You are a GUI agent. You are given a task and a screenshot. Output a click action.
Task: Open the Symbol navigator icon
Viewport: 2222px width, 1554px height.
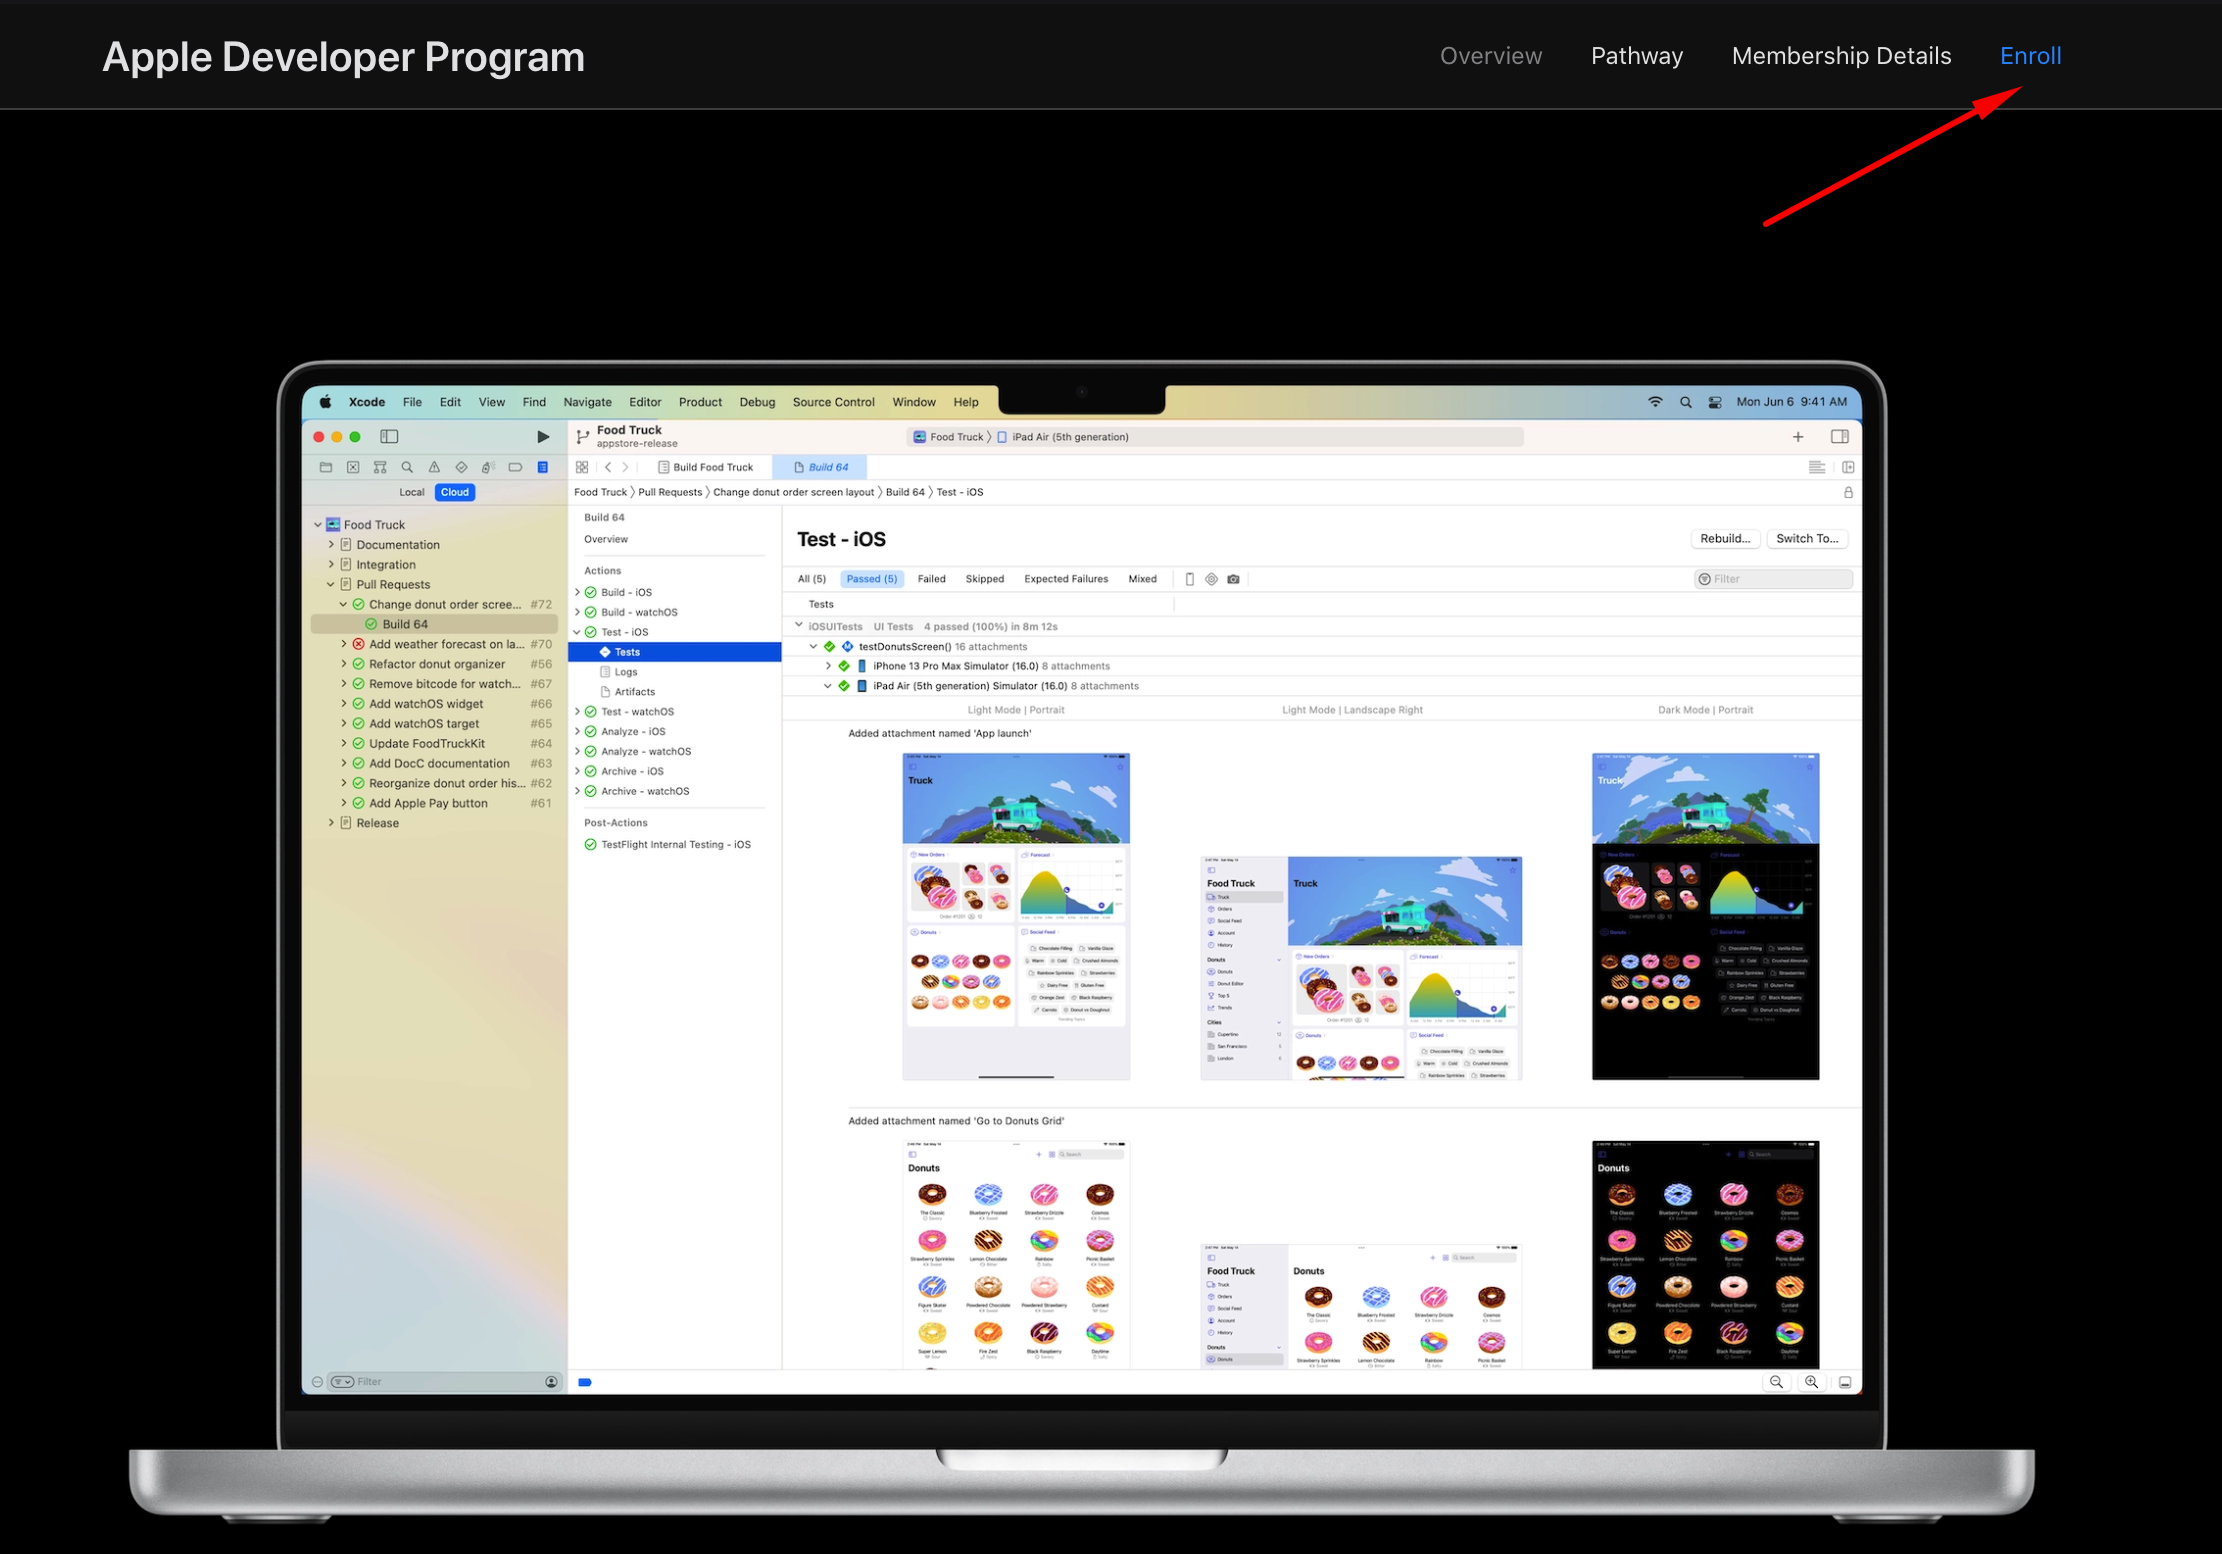(380, 467)
